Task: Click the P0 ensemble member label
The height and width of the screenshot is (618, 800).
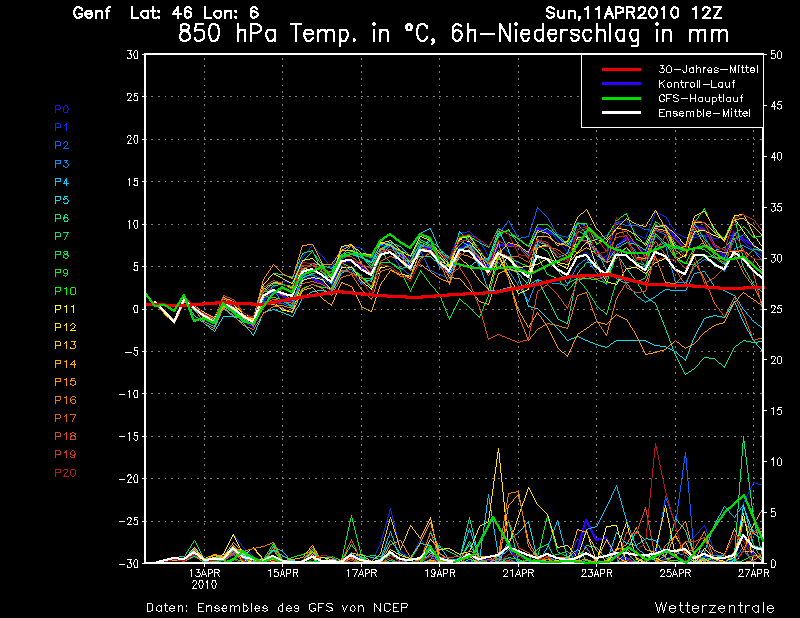Action: [x=62, y=109]
